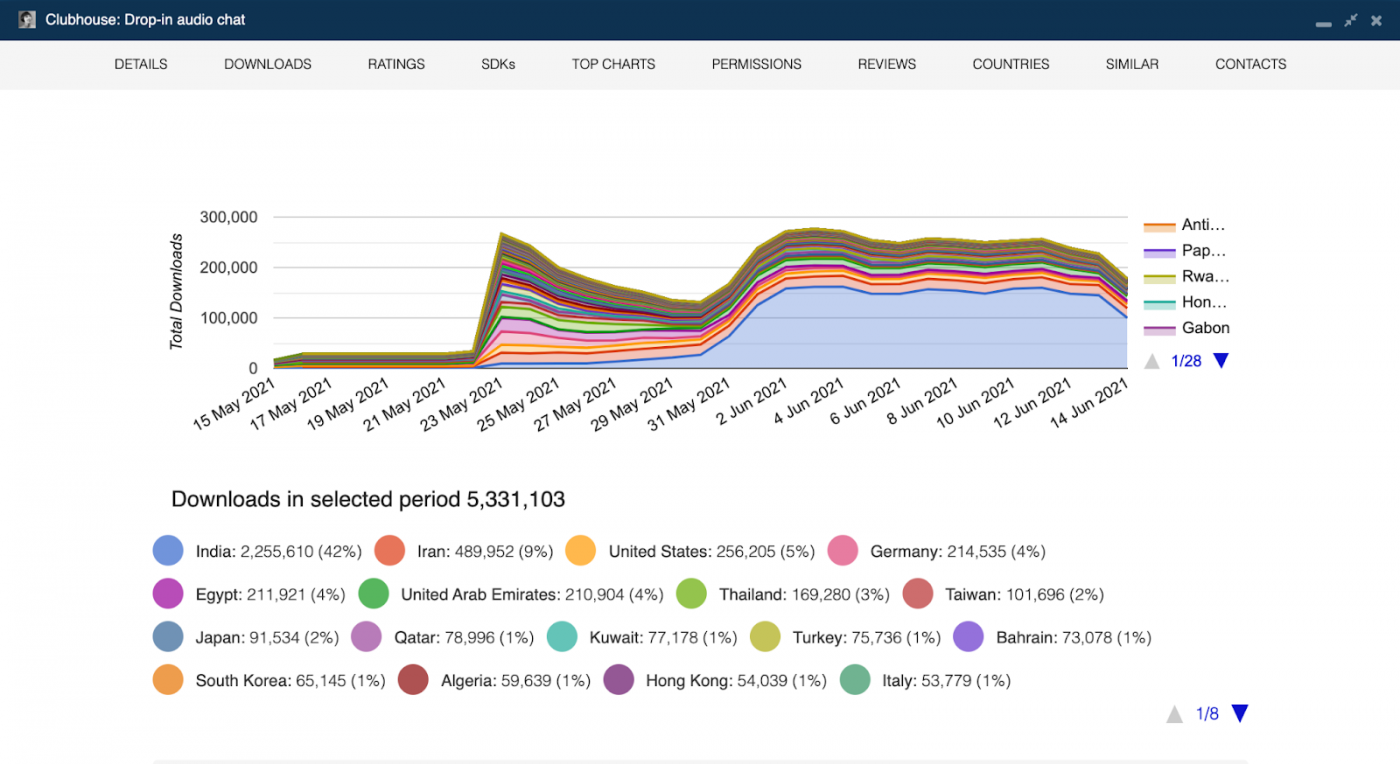Image resolution: width=1400 pixels, height=764 pixels.
Task: Click the text United States: 256,205 (5%)
Action: (x=712, y=551)
